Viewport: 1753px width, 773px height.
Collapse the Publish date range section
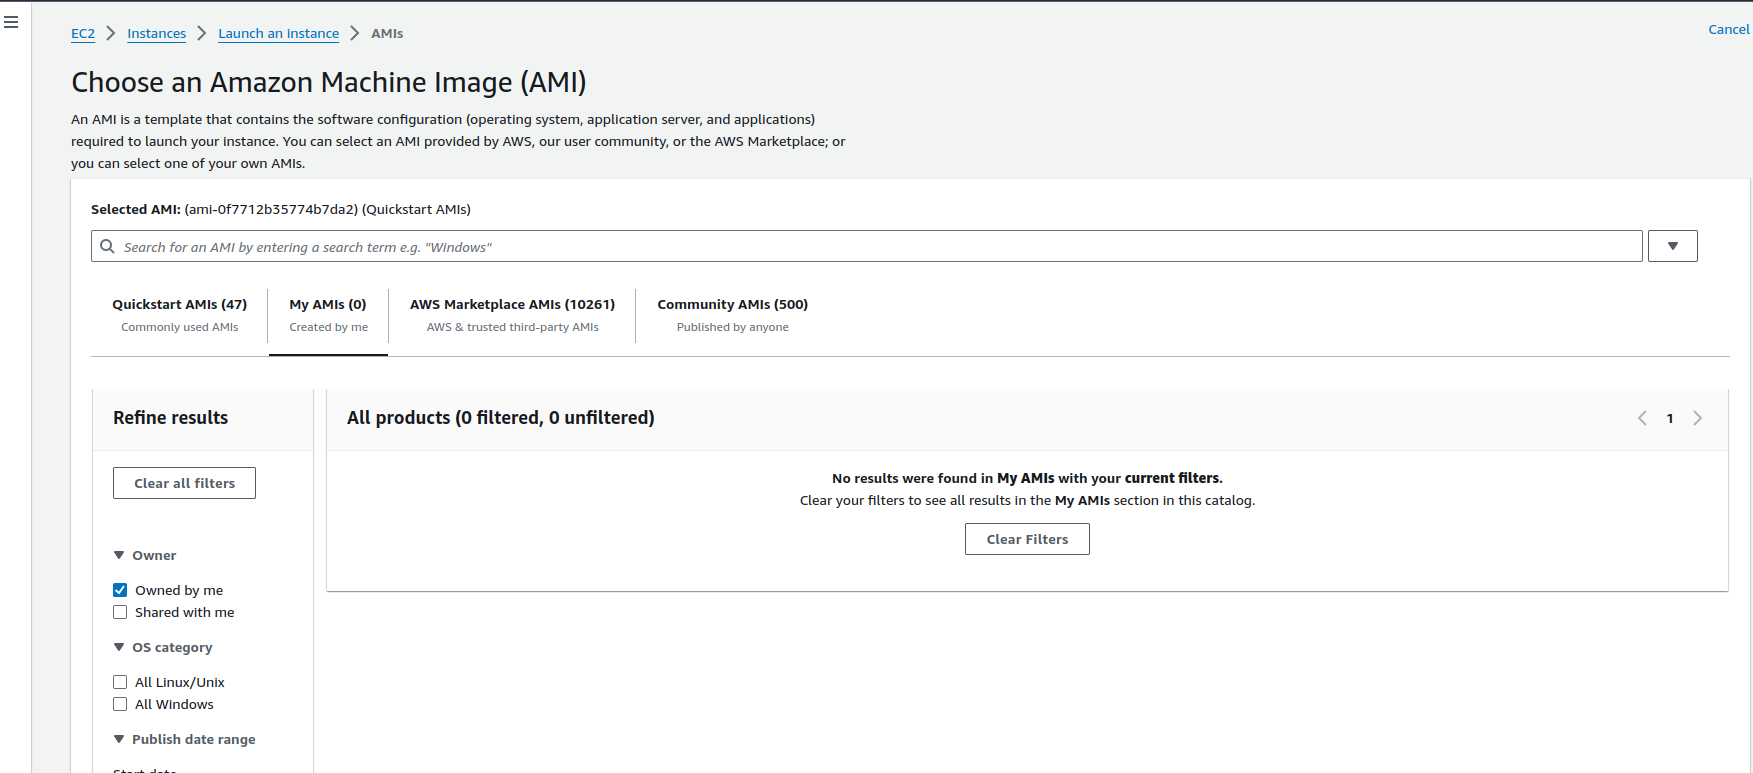pyautogui.click(x=119, y=739)
